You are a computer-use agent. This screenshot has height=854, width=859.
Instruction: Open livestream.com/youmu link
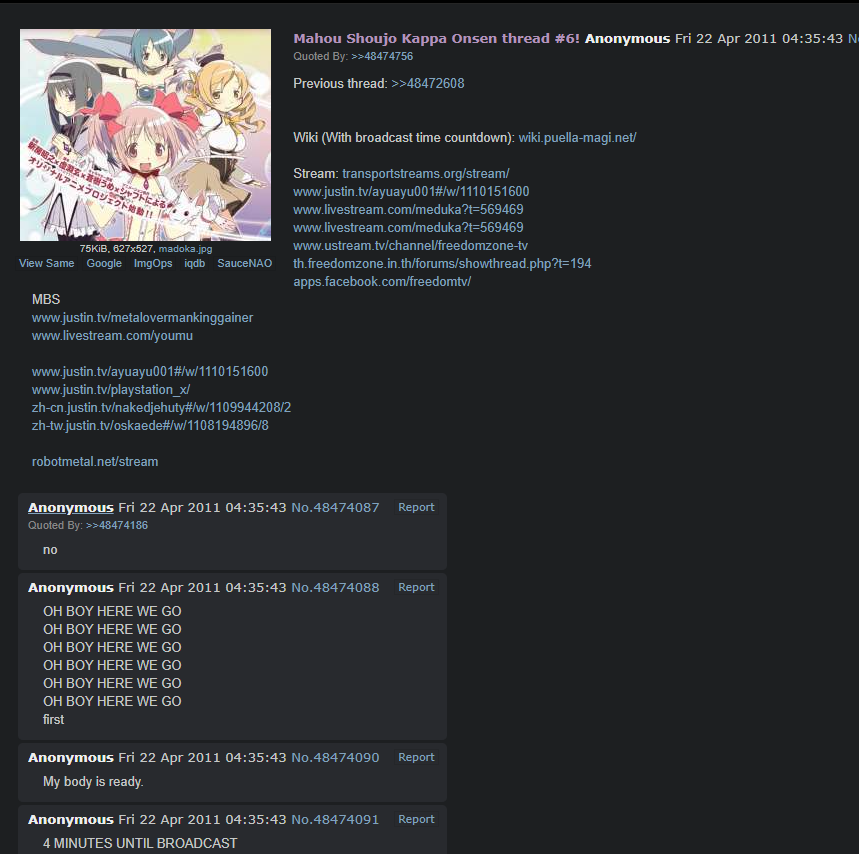[x=112, y=336]
